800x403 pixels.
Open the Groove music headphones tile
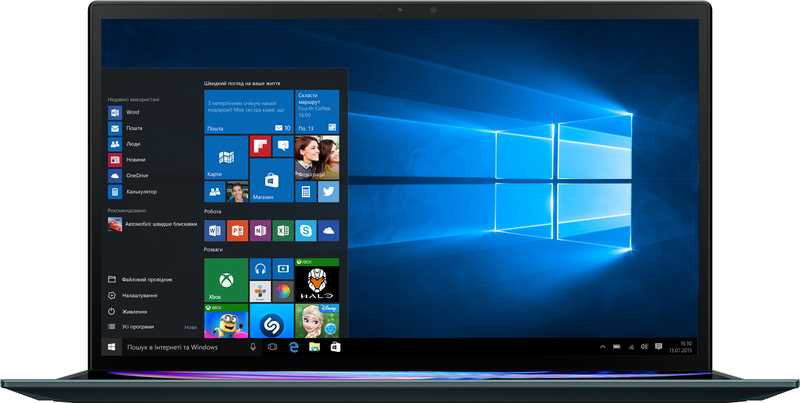pyautogui.click(x=260, y=268)
